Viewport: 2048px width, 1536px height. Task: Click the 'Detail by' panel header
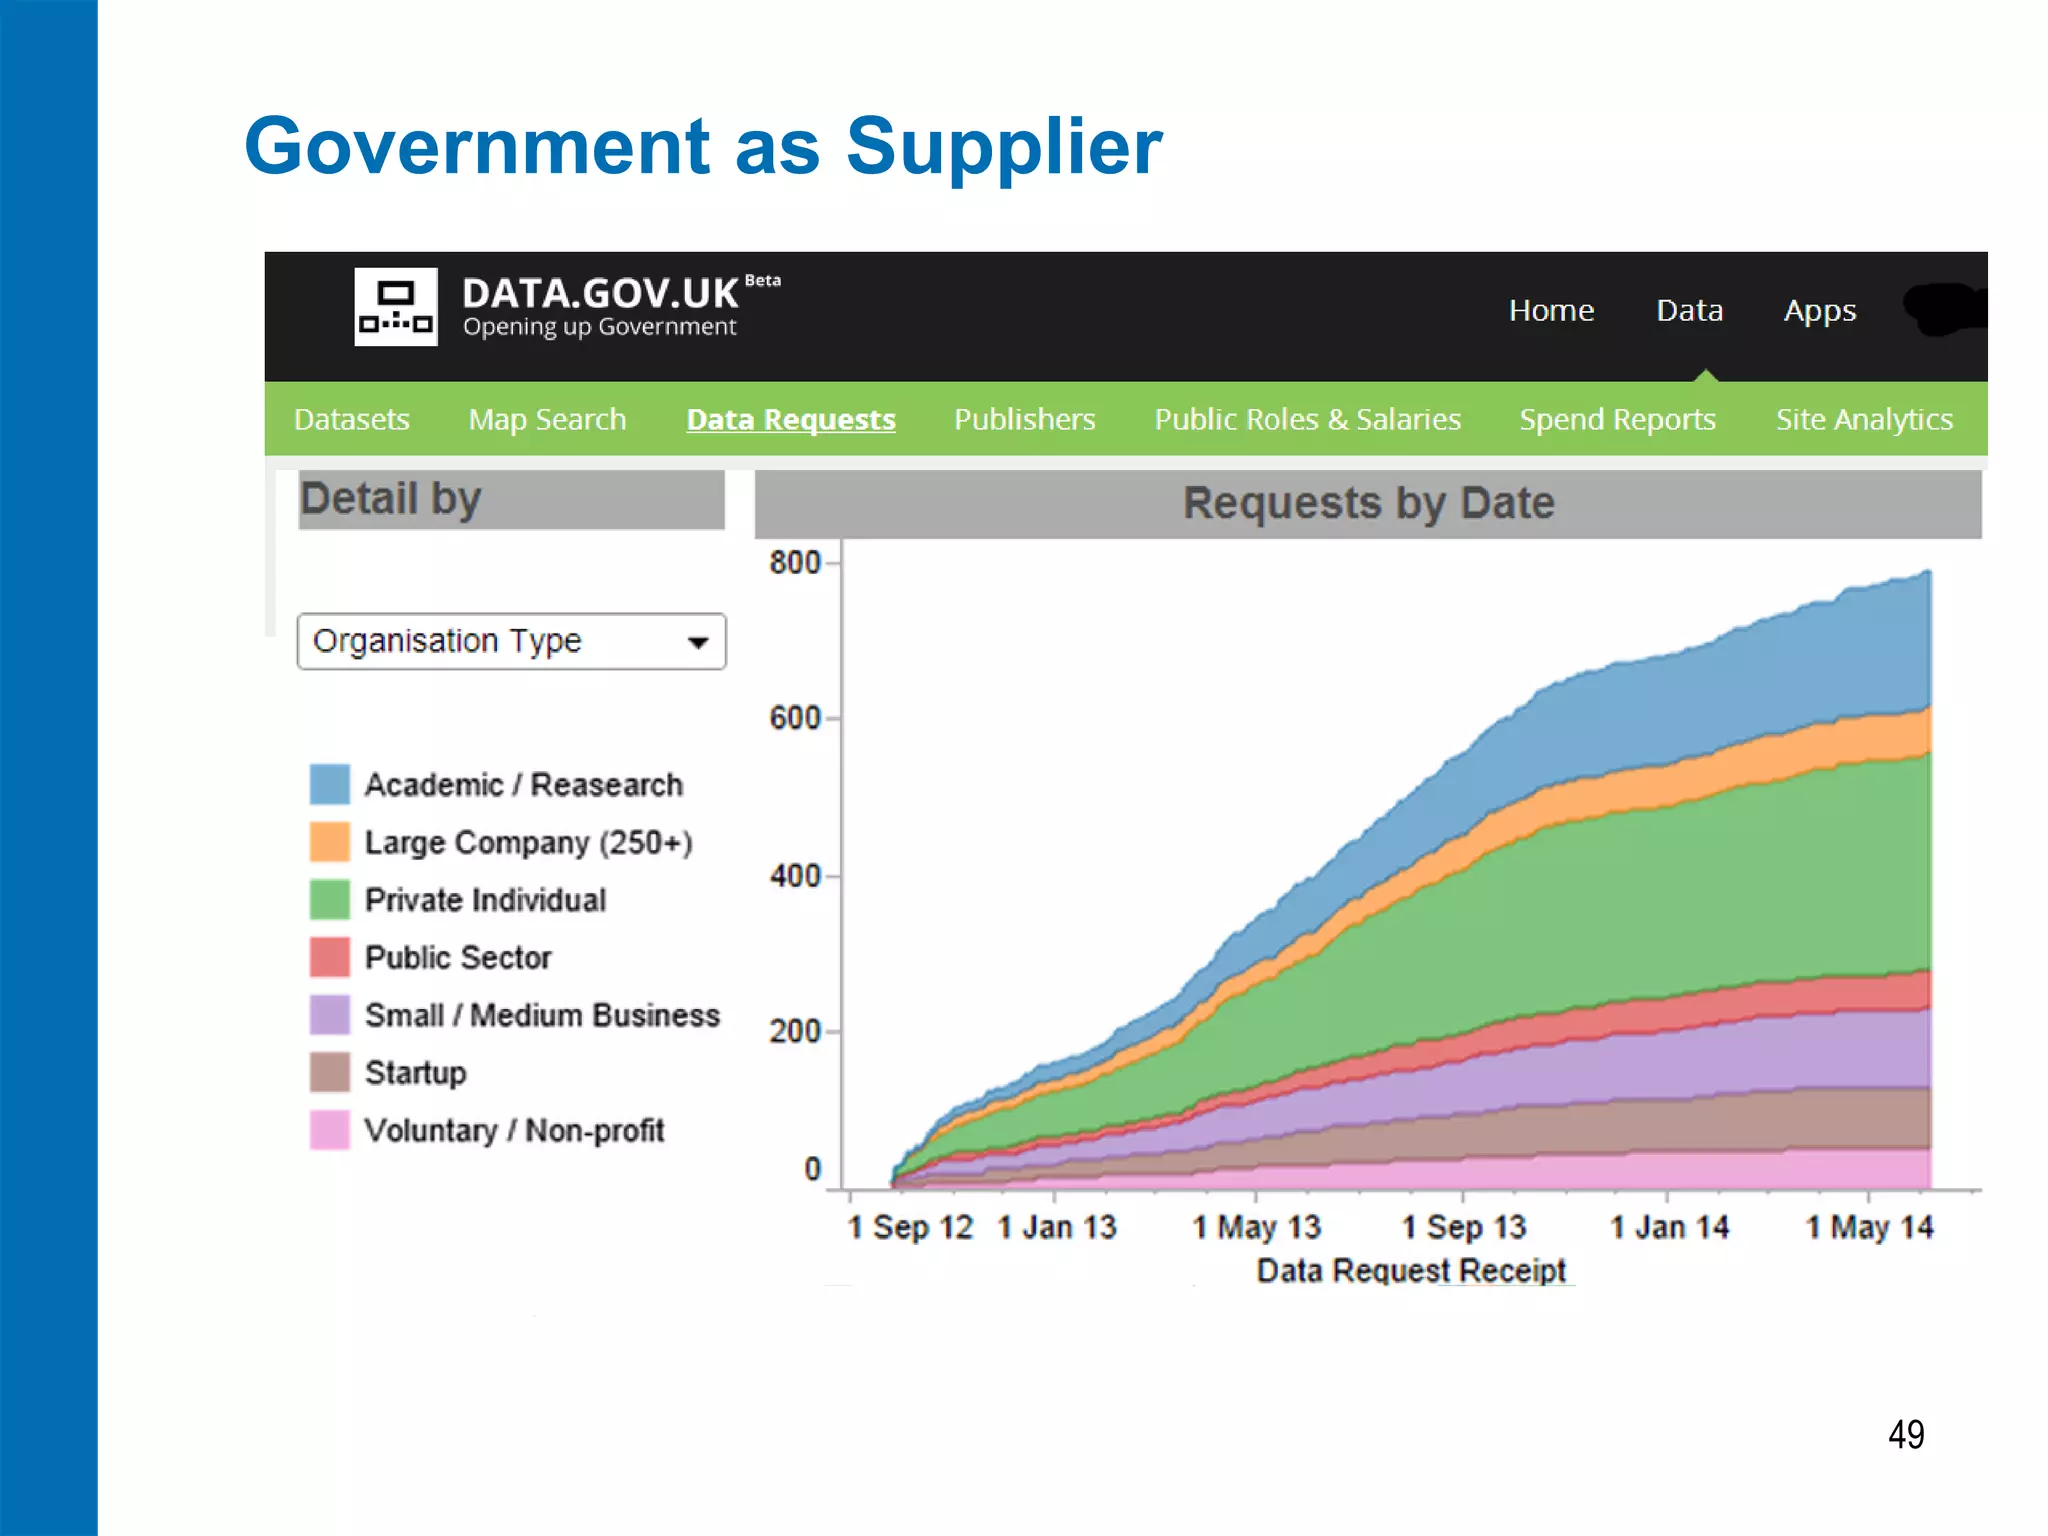click(x=511, y=499)
